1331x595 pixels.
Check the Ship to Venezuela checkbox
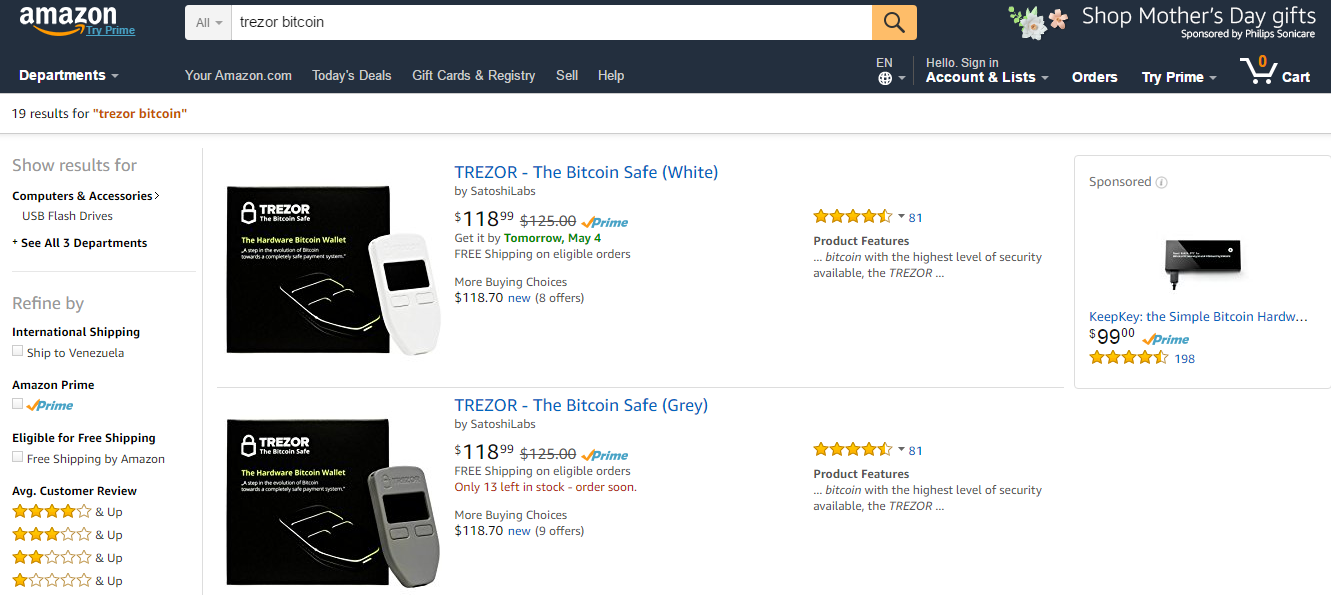click(x=17, y=351)
